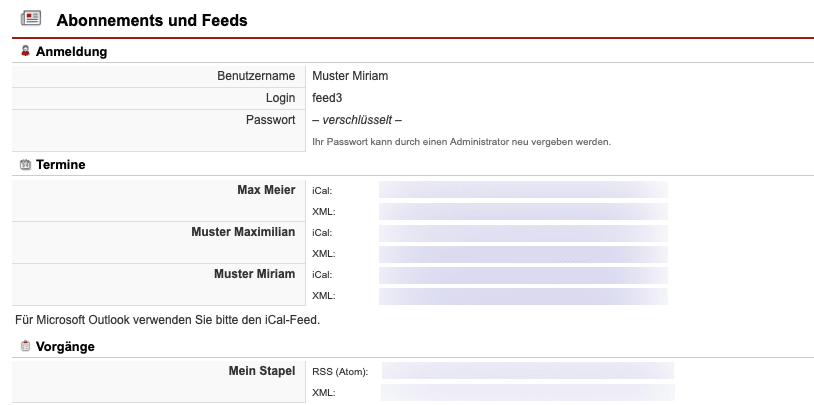The height and width of the screenshot is (405, 814).
Task: Click the Termine calendar icon
Action: click(25, 165)
